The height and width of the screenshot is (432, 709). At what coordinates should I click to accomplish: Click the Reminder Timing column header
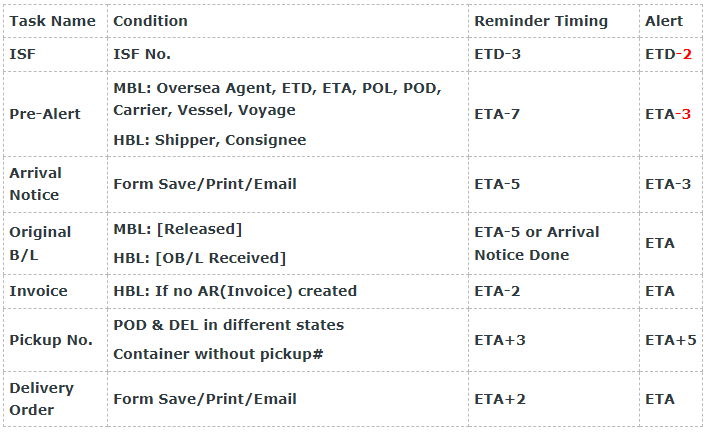(x=540, y=21)
